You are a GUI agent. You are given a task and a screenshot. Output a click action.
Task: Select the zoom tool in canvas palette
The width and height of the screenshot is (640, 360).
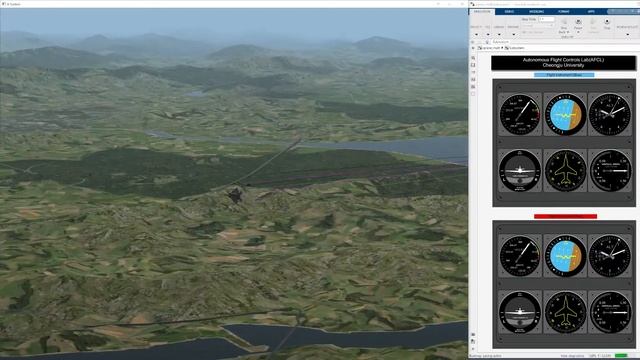coord(473,58)
